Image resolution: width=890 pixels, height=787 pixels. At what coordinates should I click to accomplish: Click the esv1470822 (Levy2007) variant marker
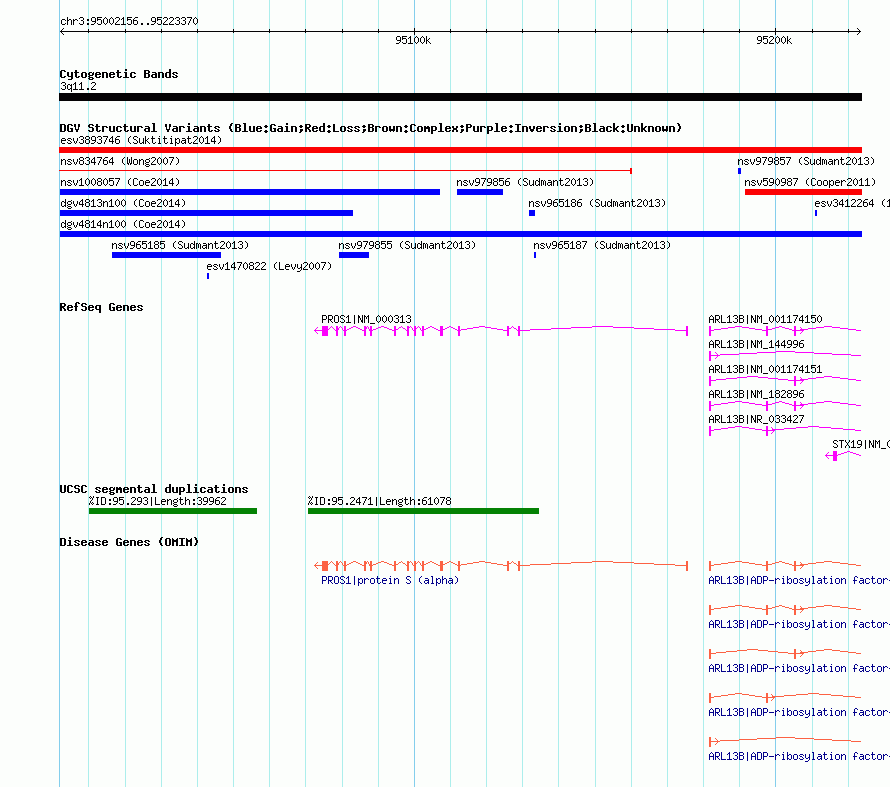point(208,276)
